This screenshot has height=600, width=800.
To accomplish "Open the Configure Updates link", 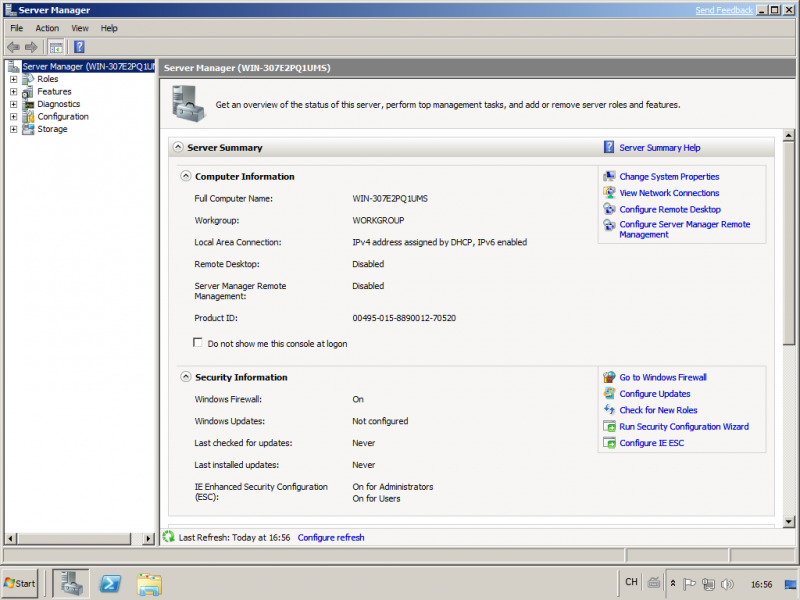I will (655, 393).
